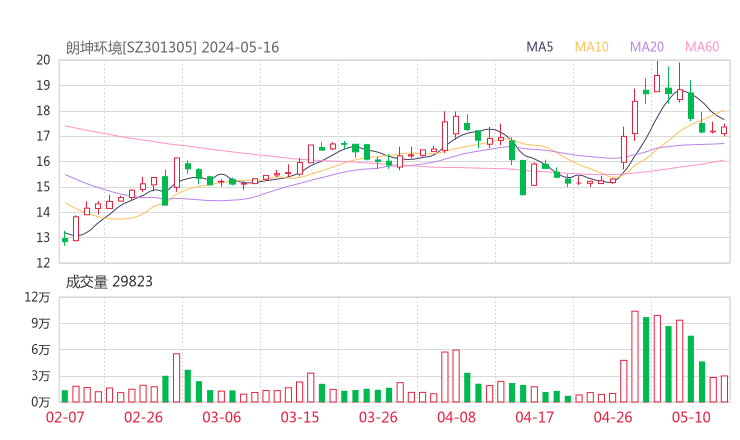Click the price axis value 16
The image size is (740, 440).
(43, 161)
